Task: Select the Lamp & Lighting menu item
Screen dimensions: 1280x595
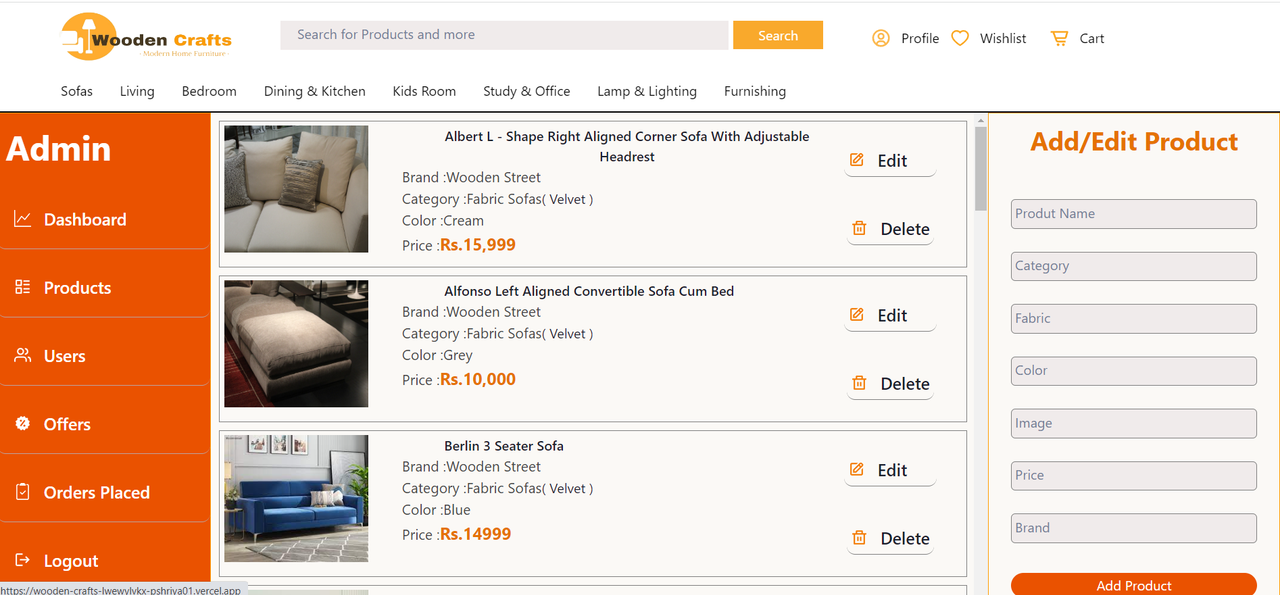Action: [647, 91]
